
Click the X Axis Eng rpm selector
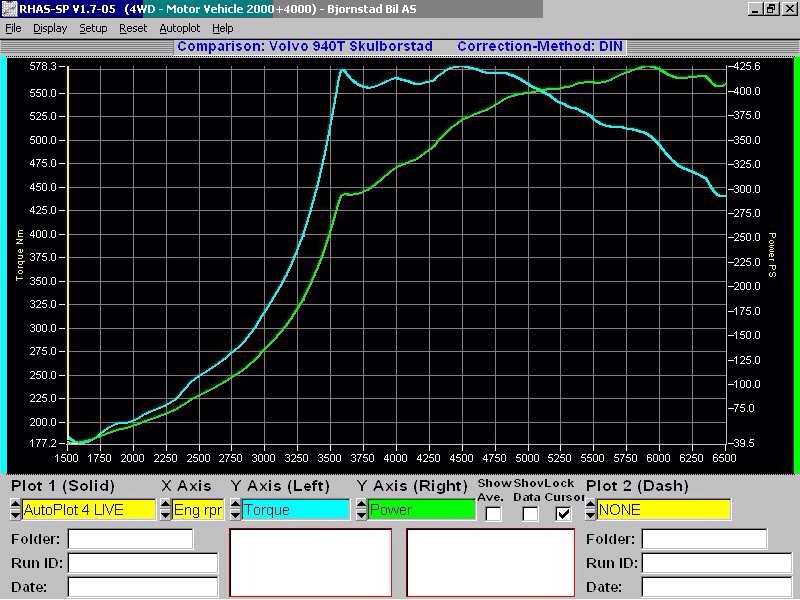(x=198, y=510)
